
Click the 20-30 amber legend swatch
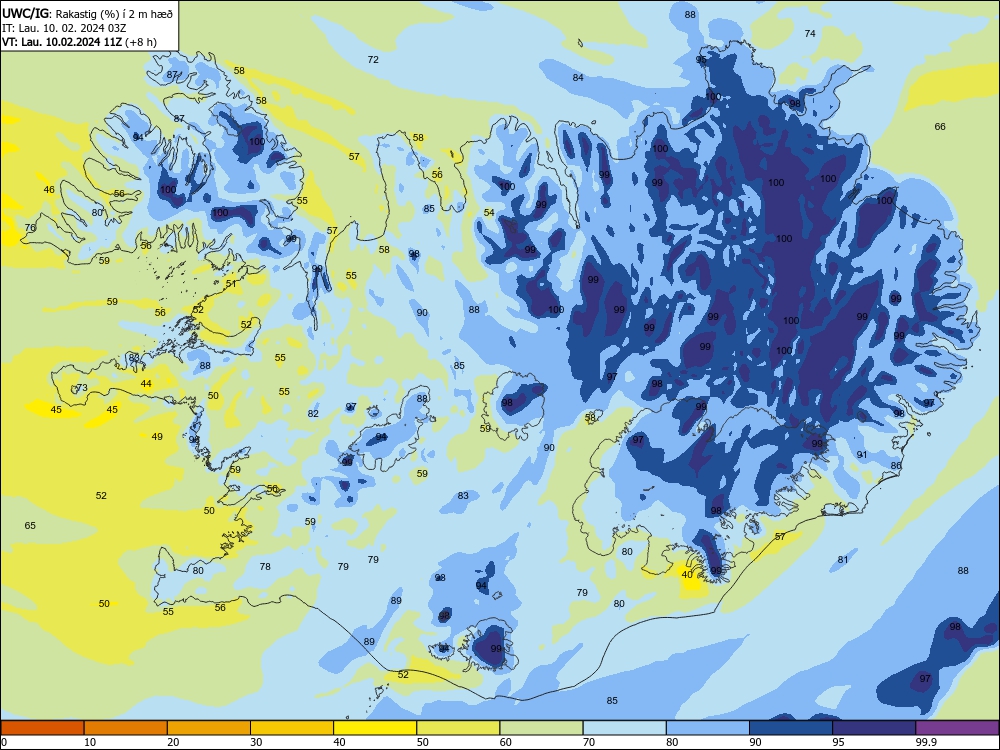pyautogui.click(x=209, y=728)
